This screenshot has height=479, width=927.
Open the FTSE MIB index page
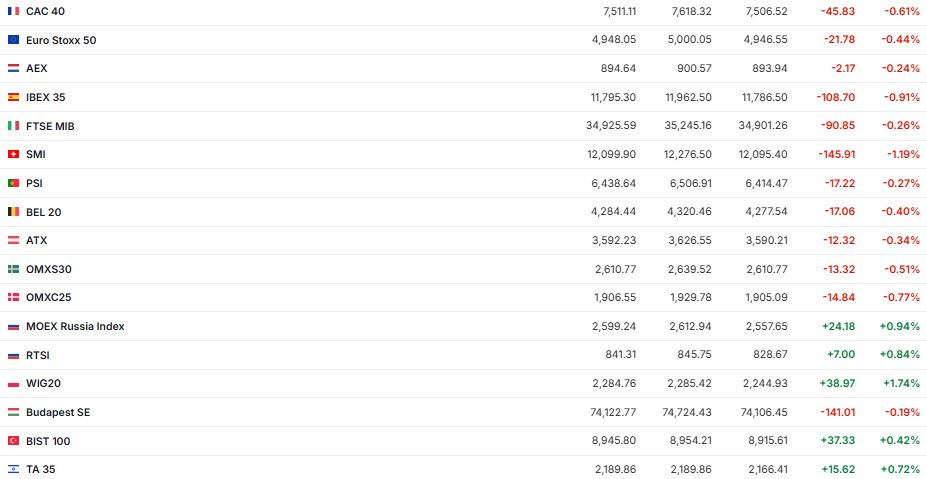[50, 126]
